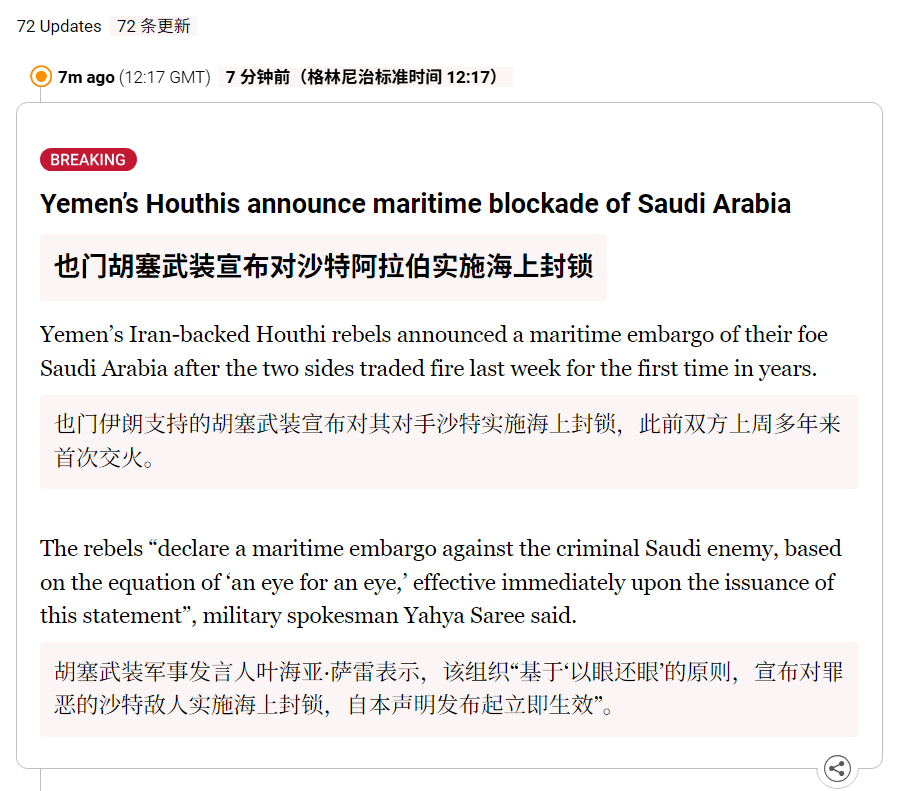The width and height of the screenshot is (905, 791).
Task: Click the orange live update marker
Action: [41, 76]
